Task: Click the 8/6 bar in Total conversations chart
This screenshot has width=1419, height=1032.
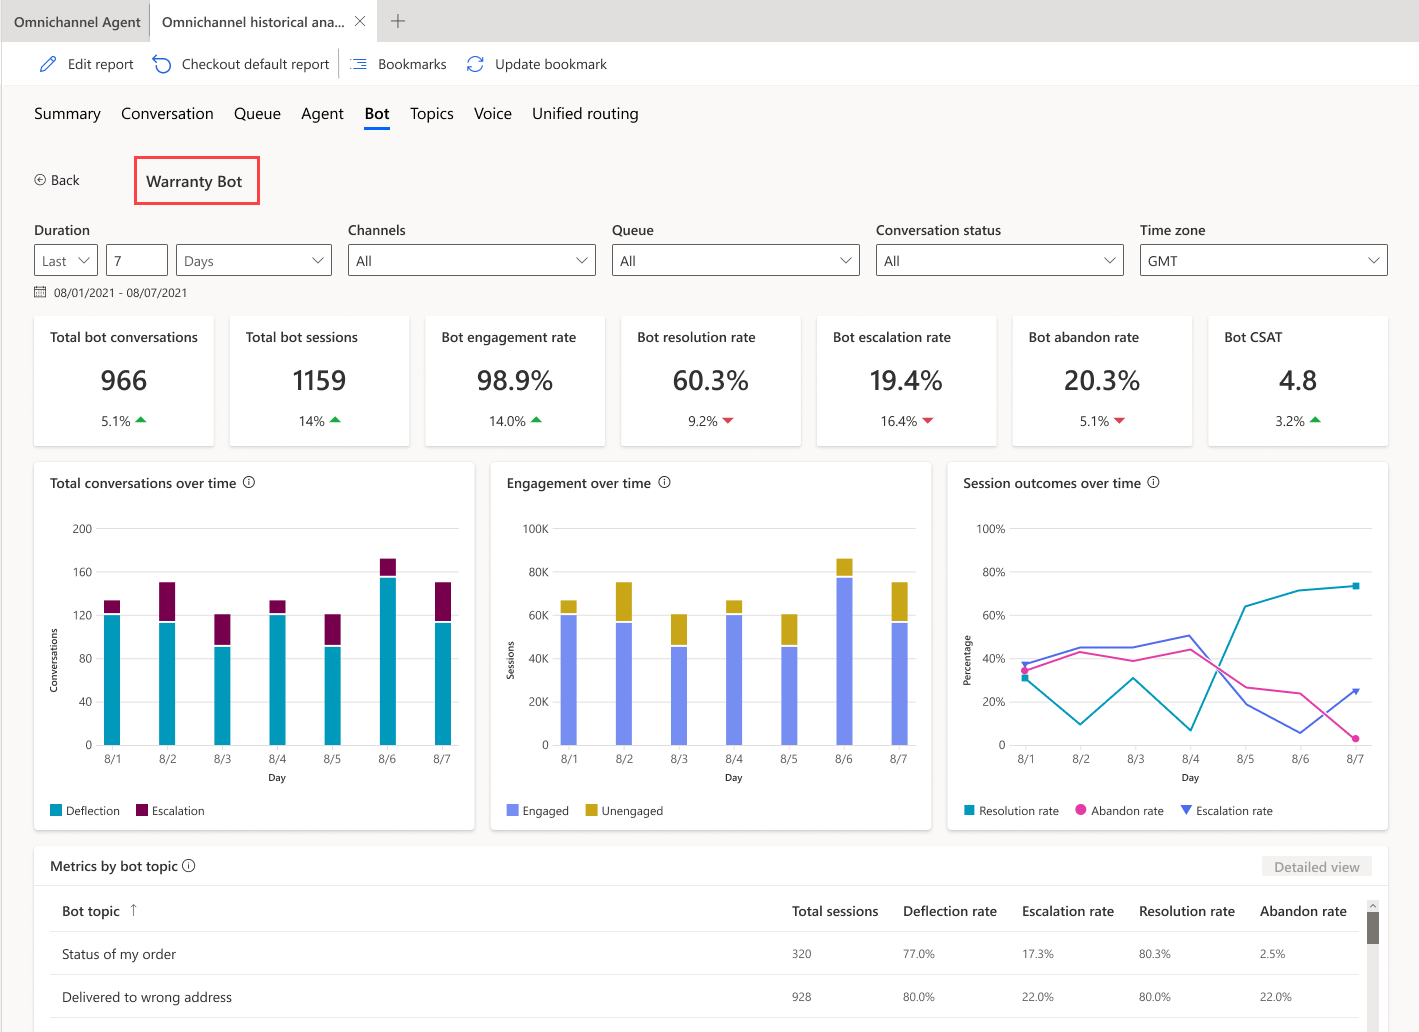Action: [x=388, y=651]
